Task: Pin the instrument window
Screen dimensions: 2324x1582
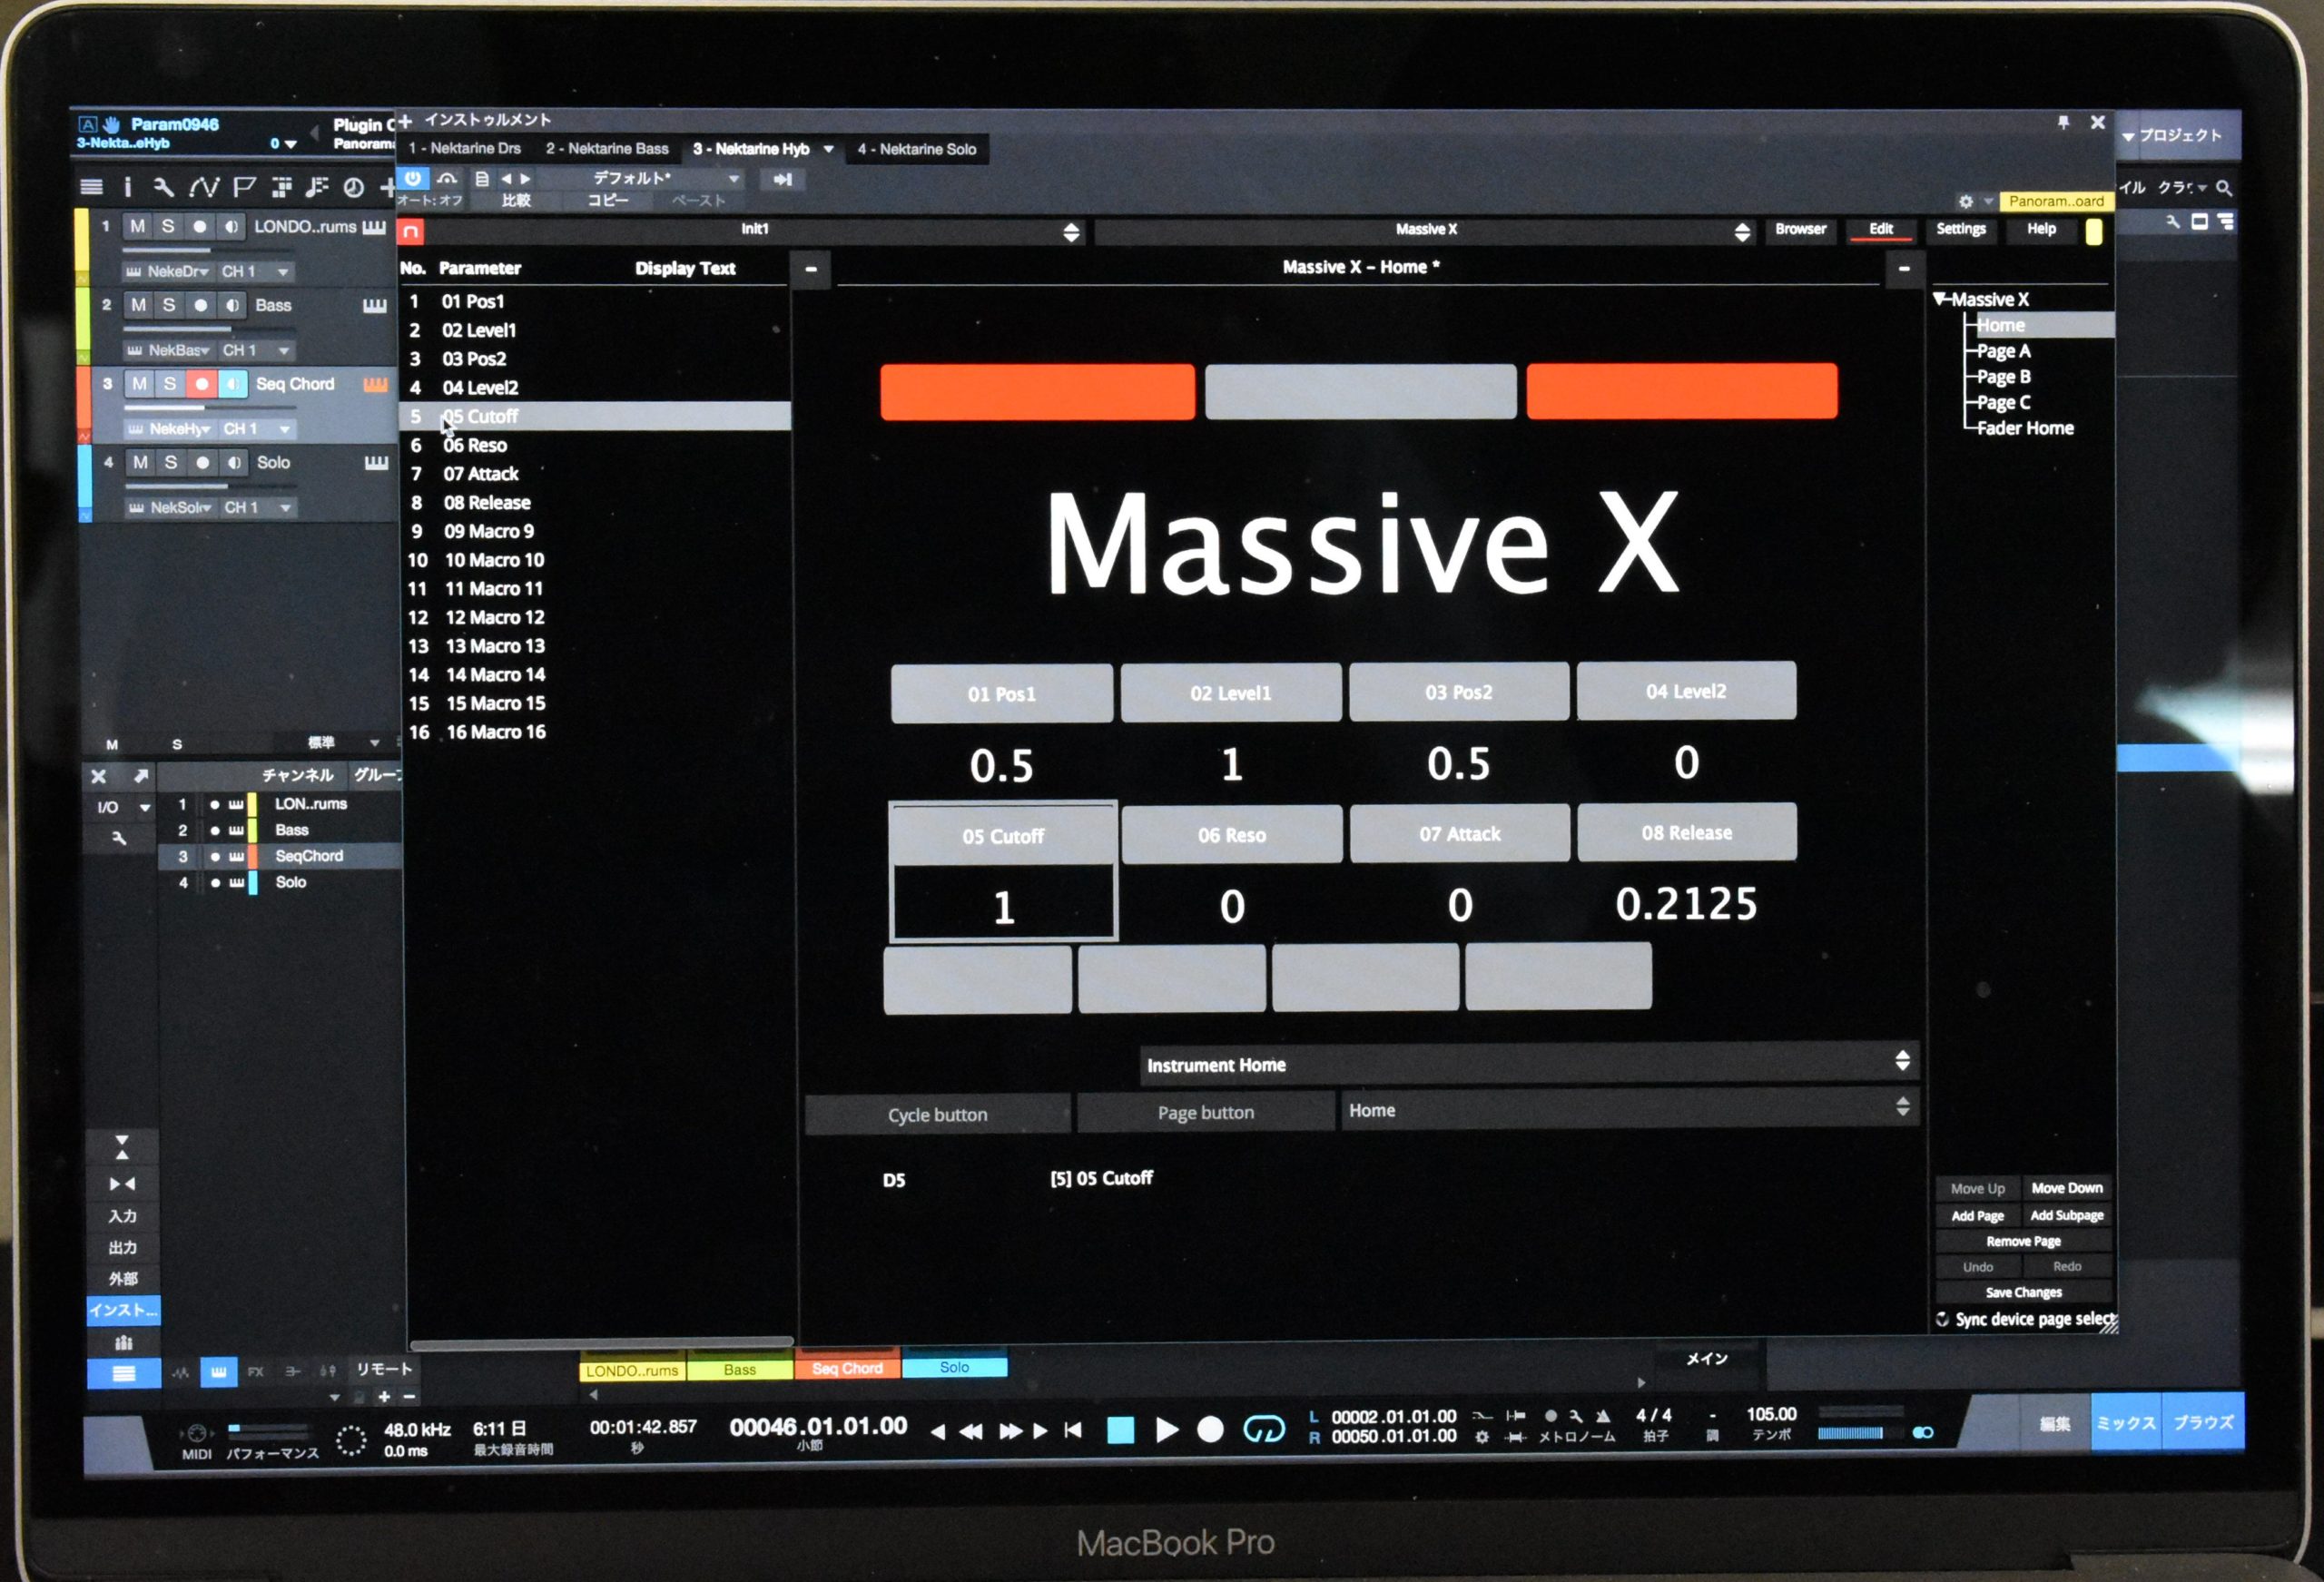Action: pyautogui.click(x=2063, y=122)
